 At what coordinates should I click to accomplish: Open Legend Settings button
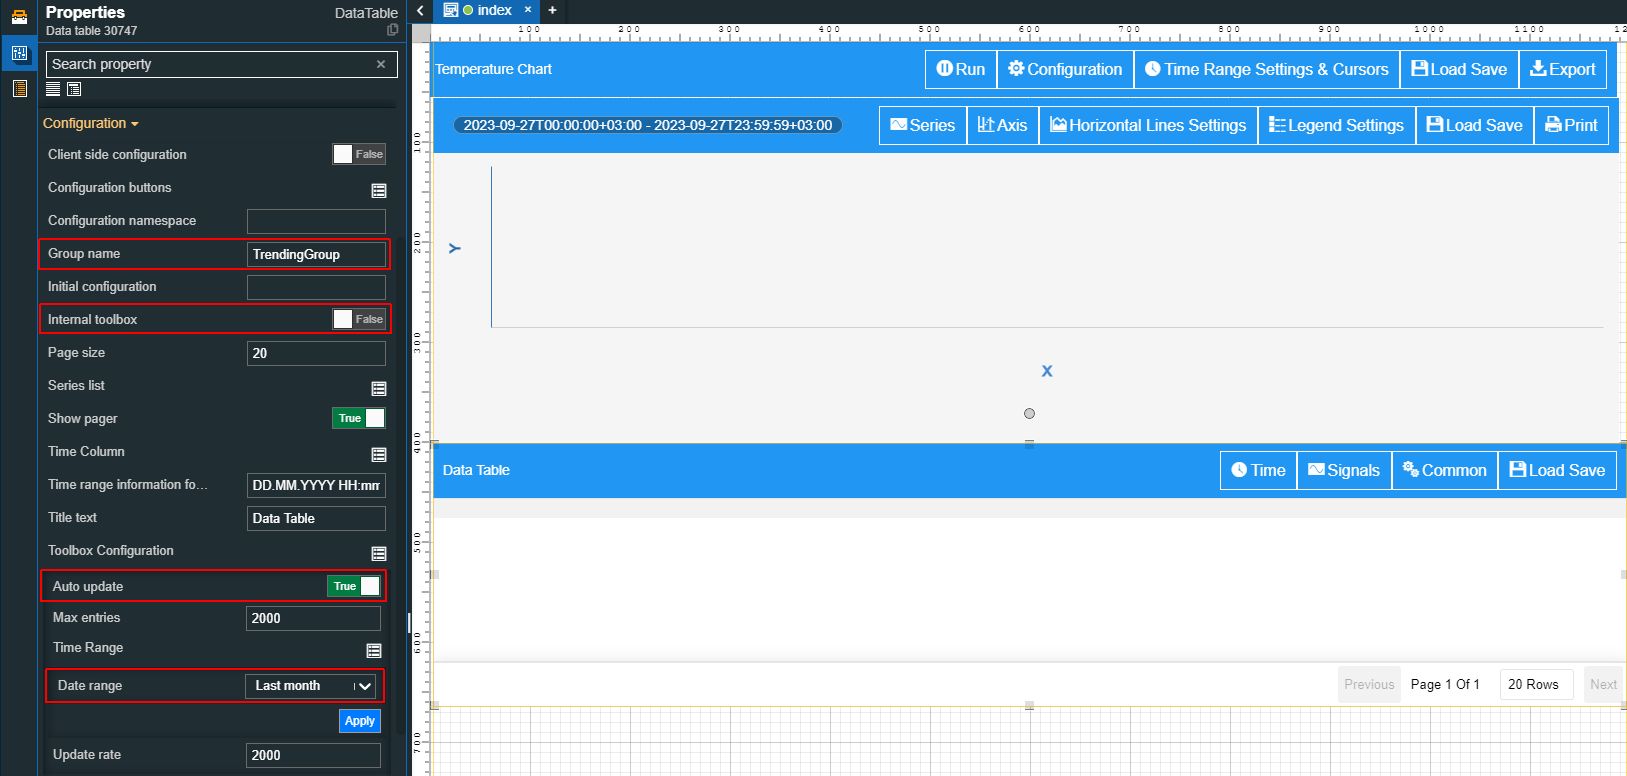click(x=1336, y=125)
